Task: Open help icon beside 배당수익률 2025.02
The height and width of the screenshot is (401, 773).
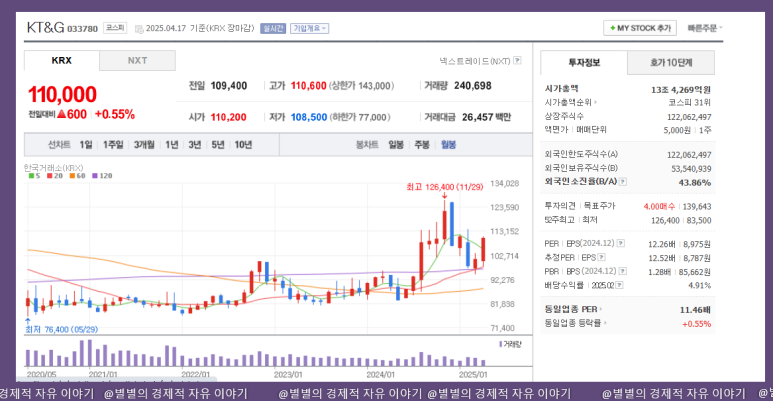Action: (x=619, y=285)
